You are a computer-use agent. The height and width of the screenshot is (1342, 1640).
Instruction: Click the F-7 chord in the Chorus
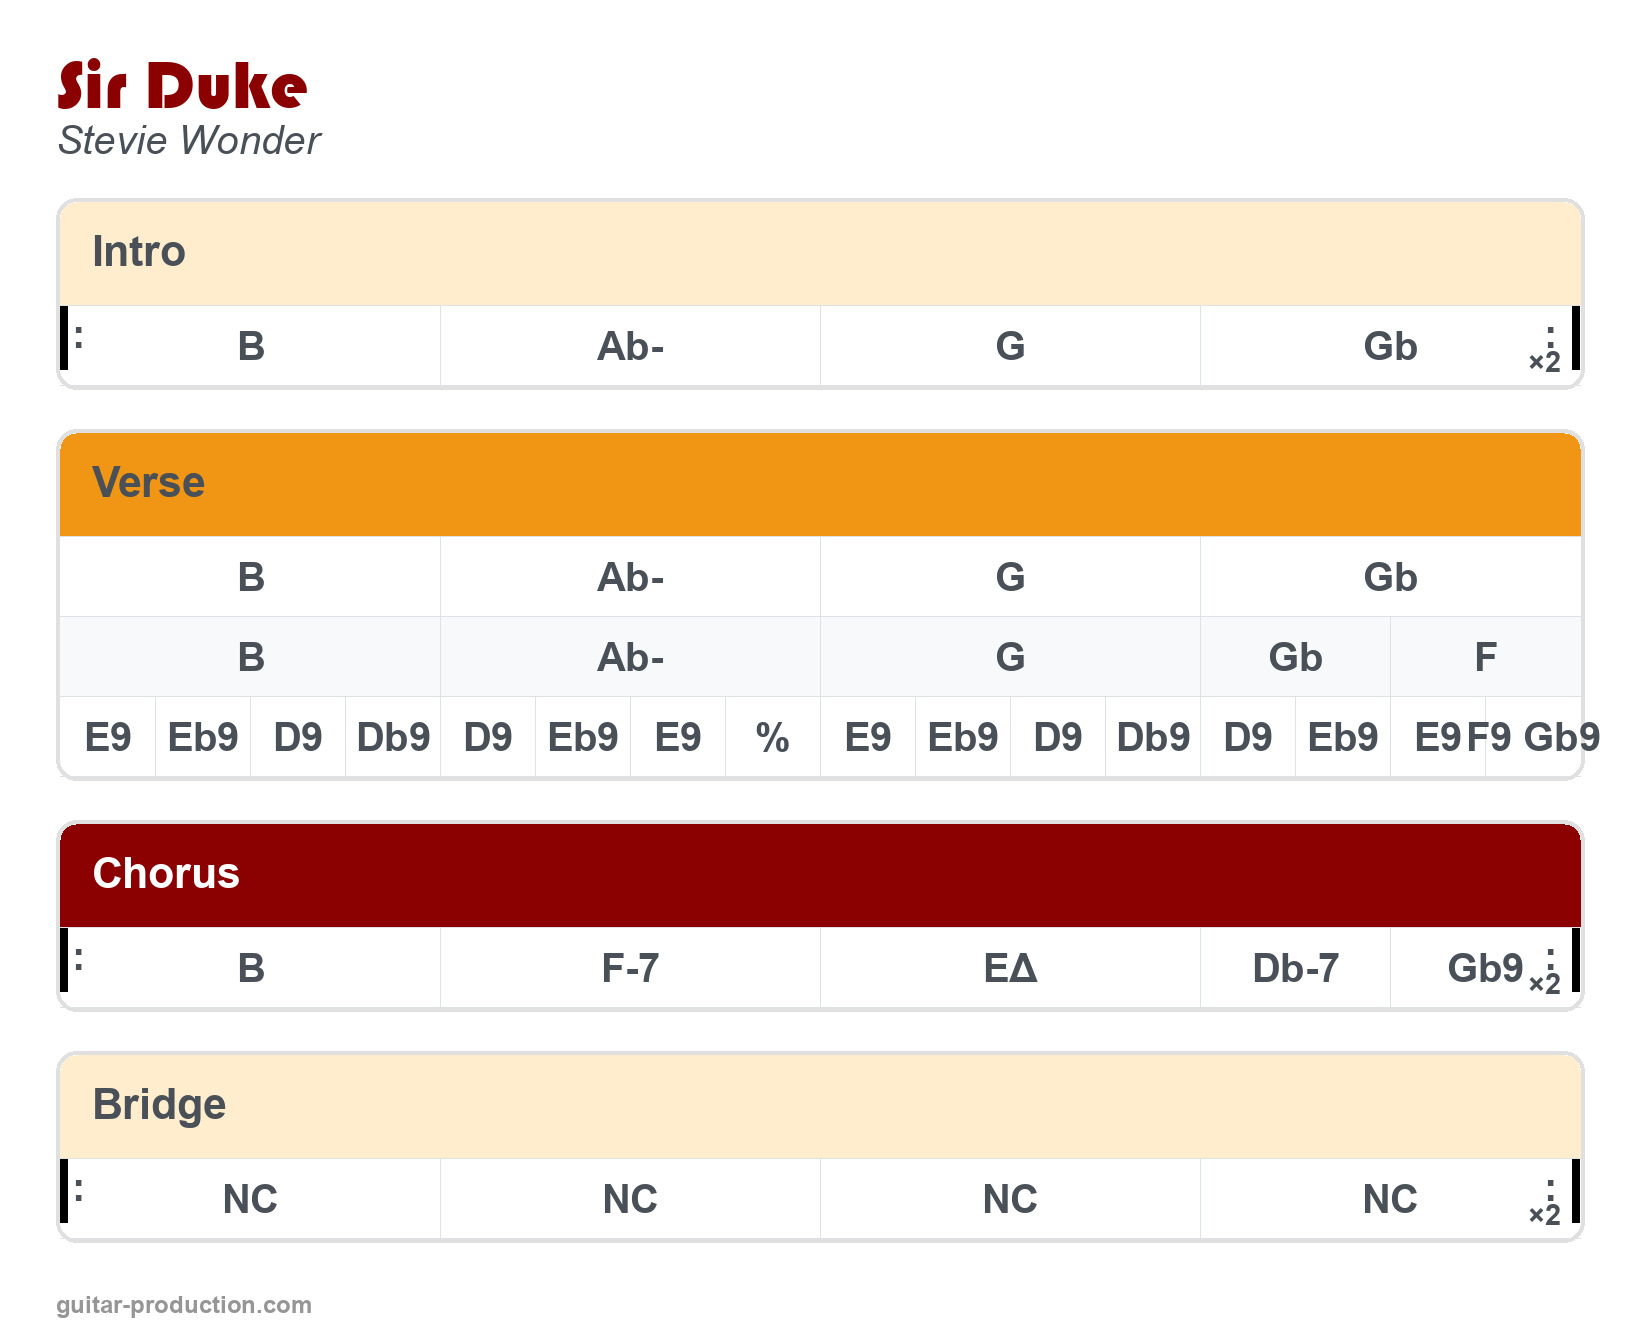(630, 969)
